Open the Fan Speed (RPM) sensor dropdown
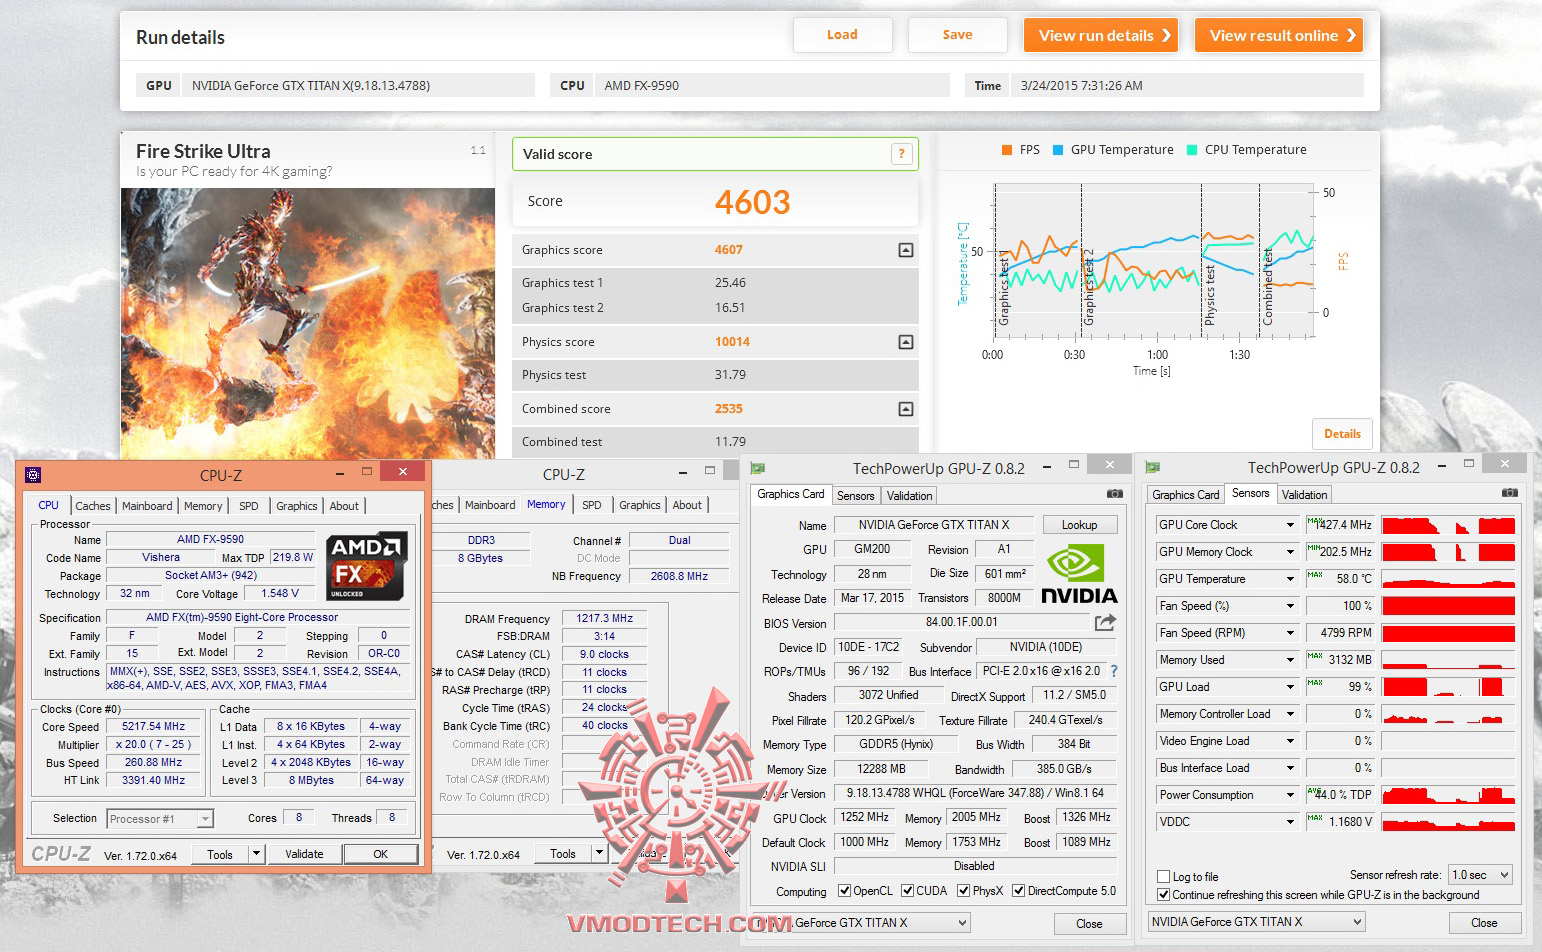1542x952 pixels. point(1290,633)
